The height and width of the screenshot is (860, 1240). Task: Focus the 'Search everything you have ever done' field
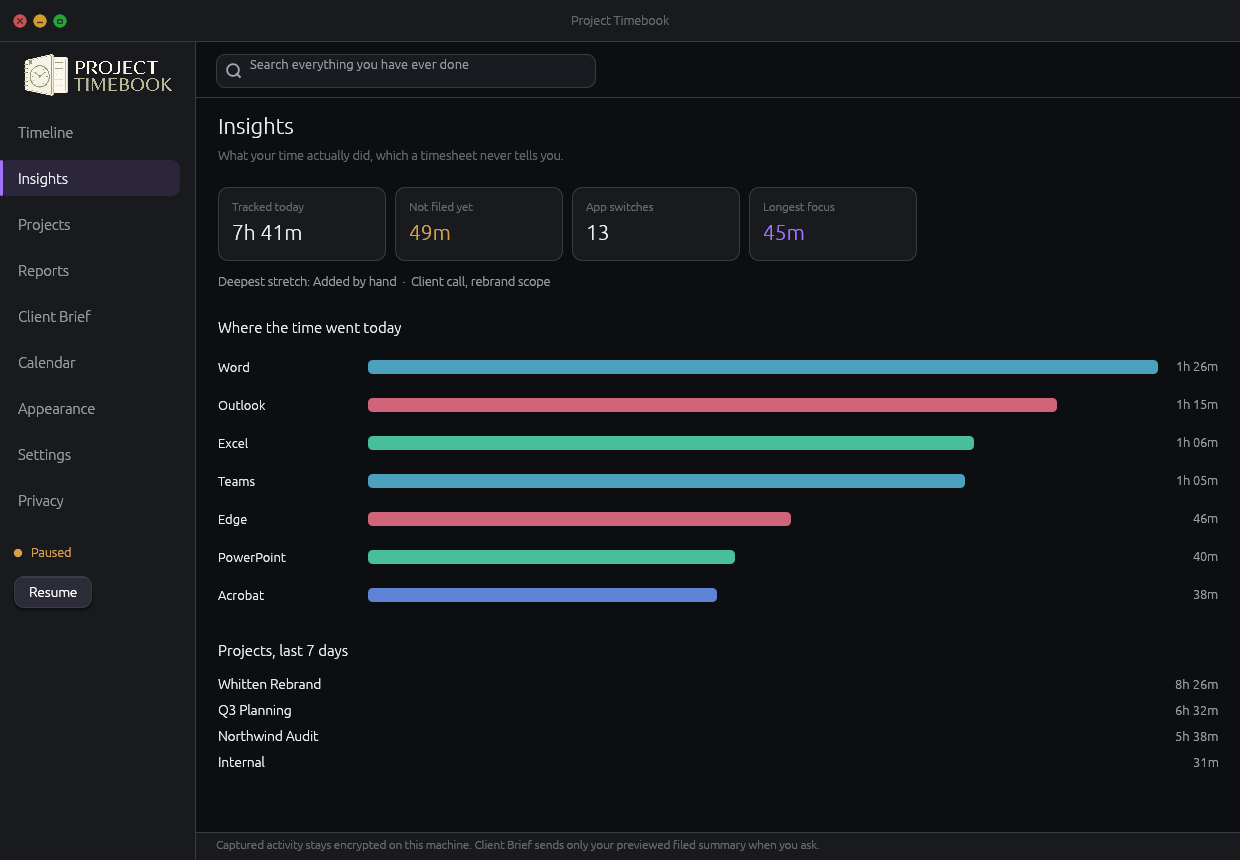(x=406, y=71)
